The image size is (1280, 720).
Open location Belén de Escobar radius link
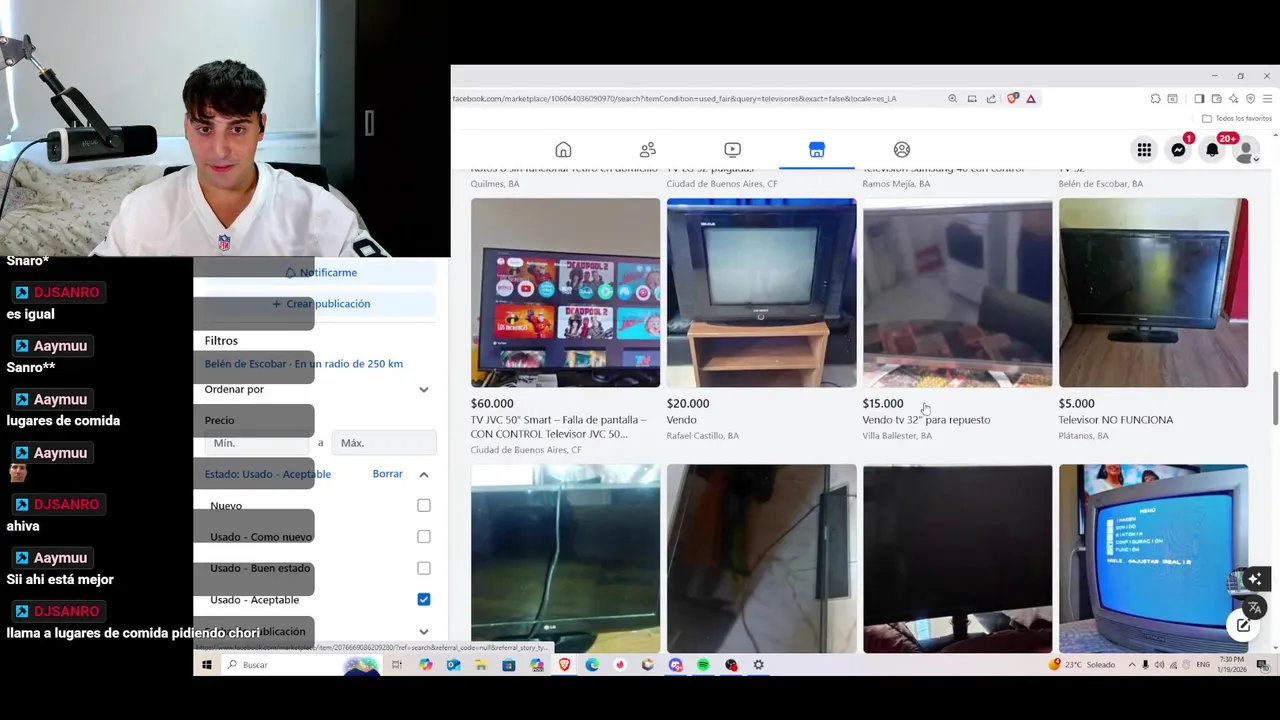tap(304, 364)
